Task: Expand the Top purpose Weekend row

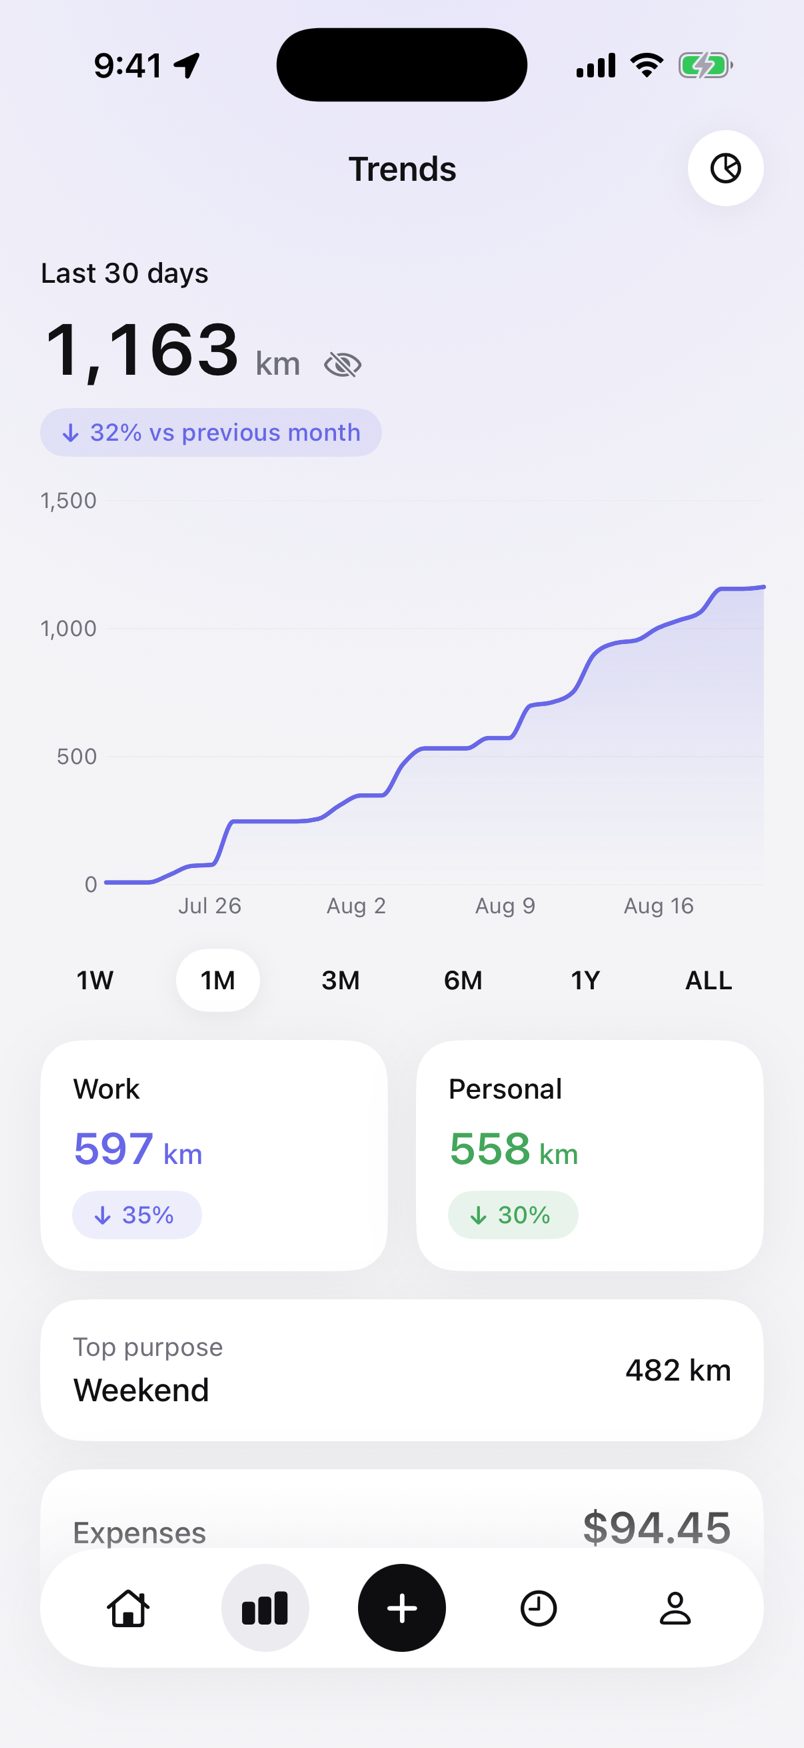Action: click(402, 1370)
